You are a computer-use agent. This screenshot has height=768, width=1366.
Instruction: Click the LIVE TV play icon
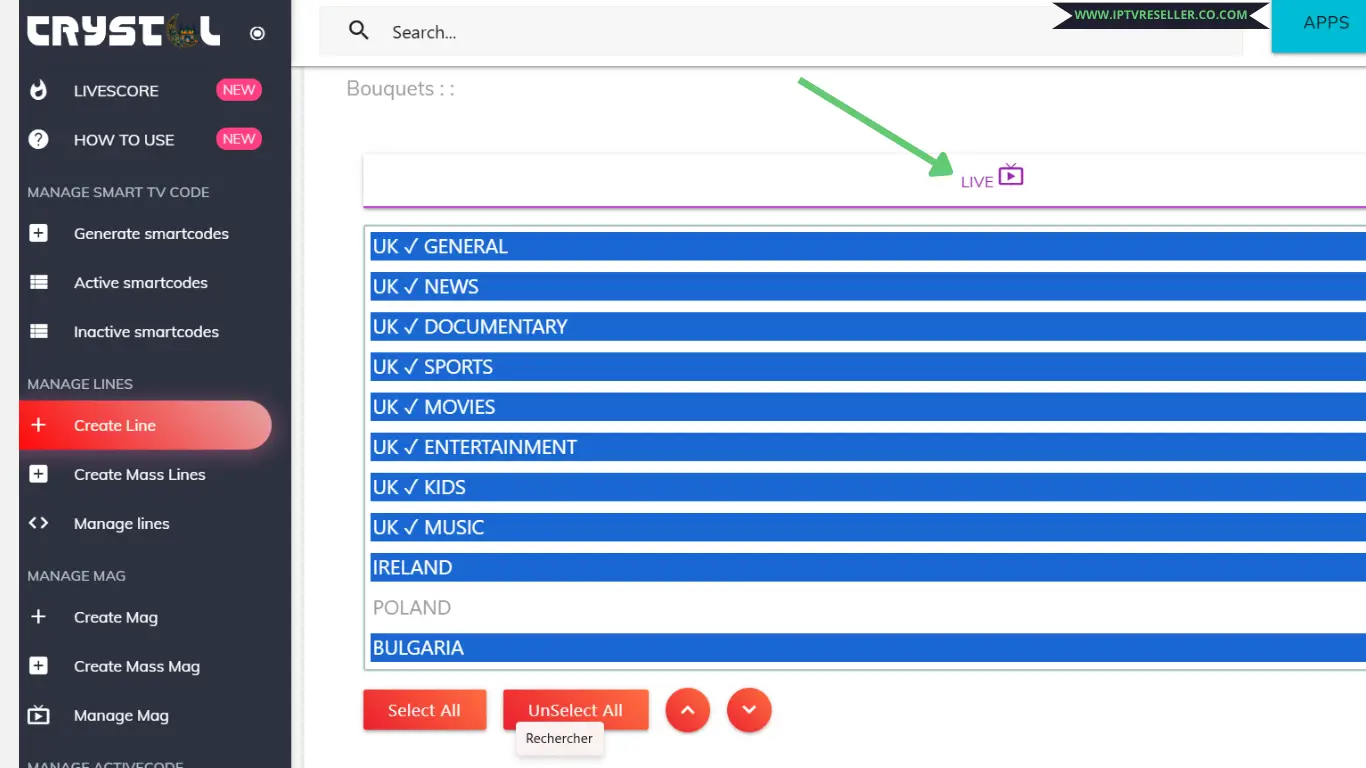[1012, 174]
